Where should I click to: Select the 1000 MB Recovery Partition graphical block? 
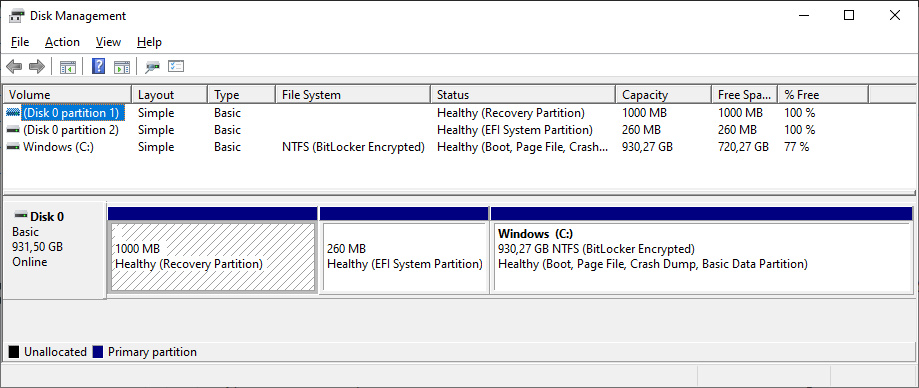[x=213, y=250]
